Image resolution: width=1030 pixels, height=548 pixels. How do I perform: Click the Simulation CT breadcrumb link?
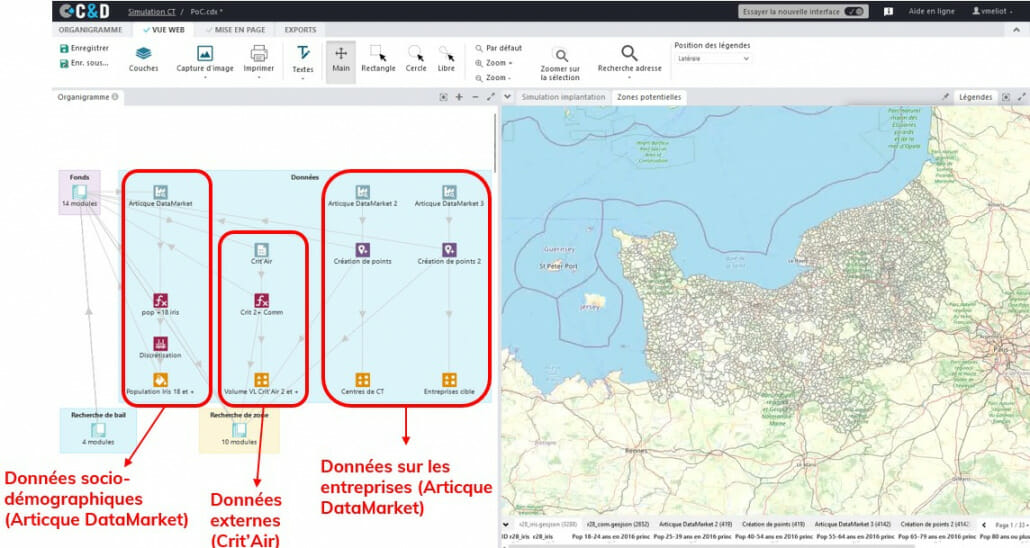(x=150, y=12)
